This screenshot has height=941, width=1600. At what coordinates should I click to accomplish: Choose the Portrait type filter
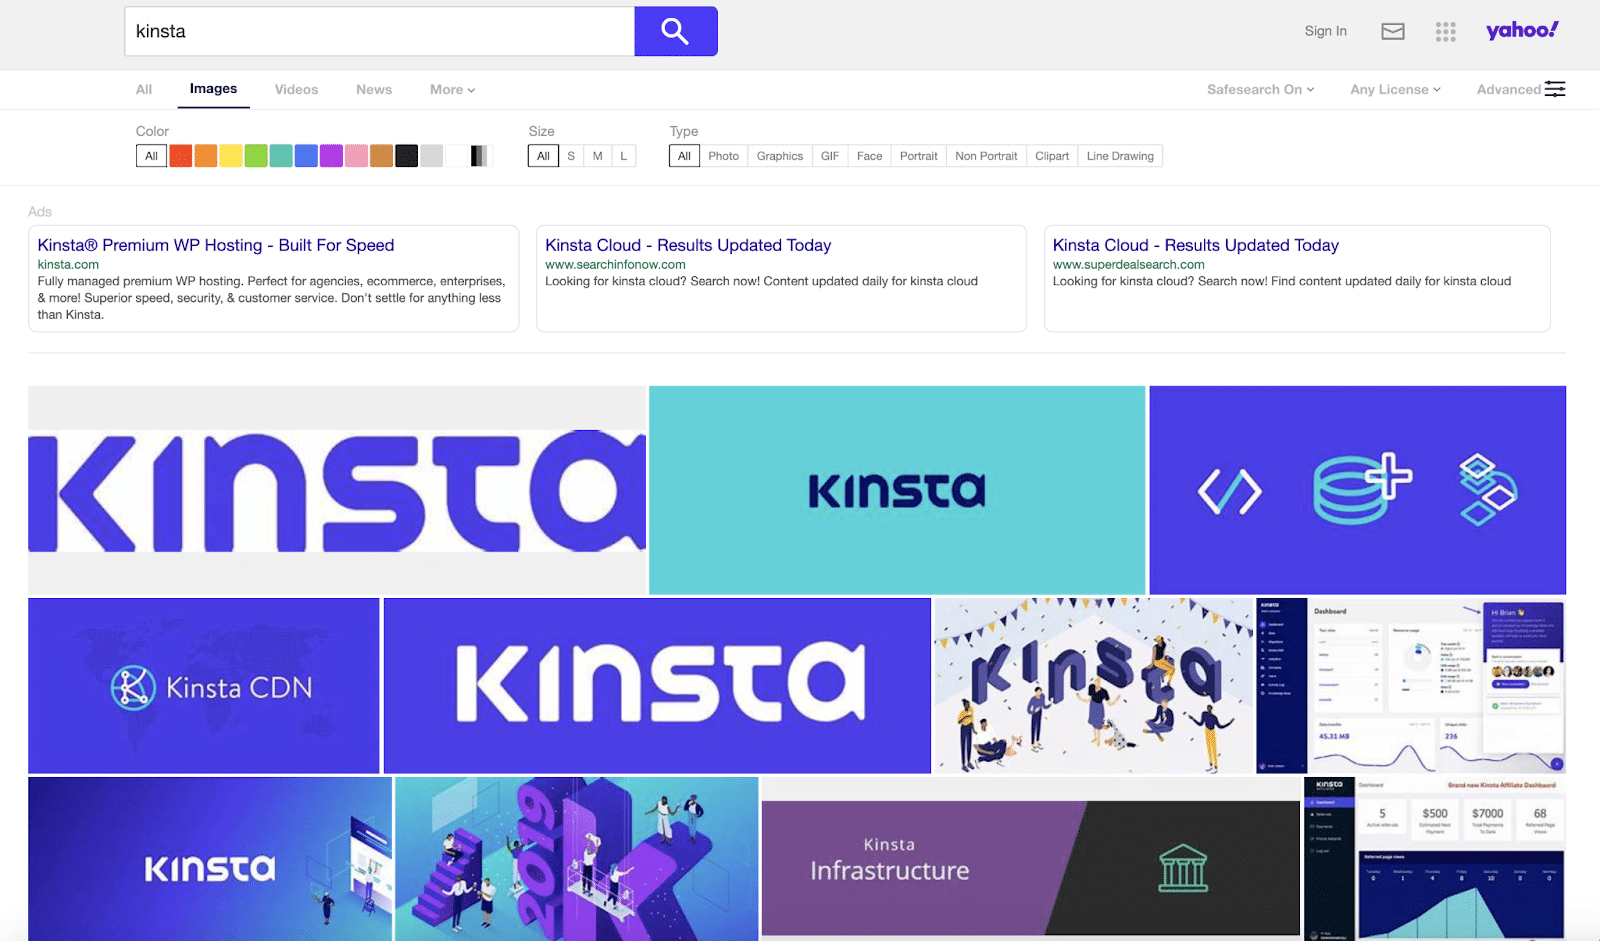click(919, 156)
